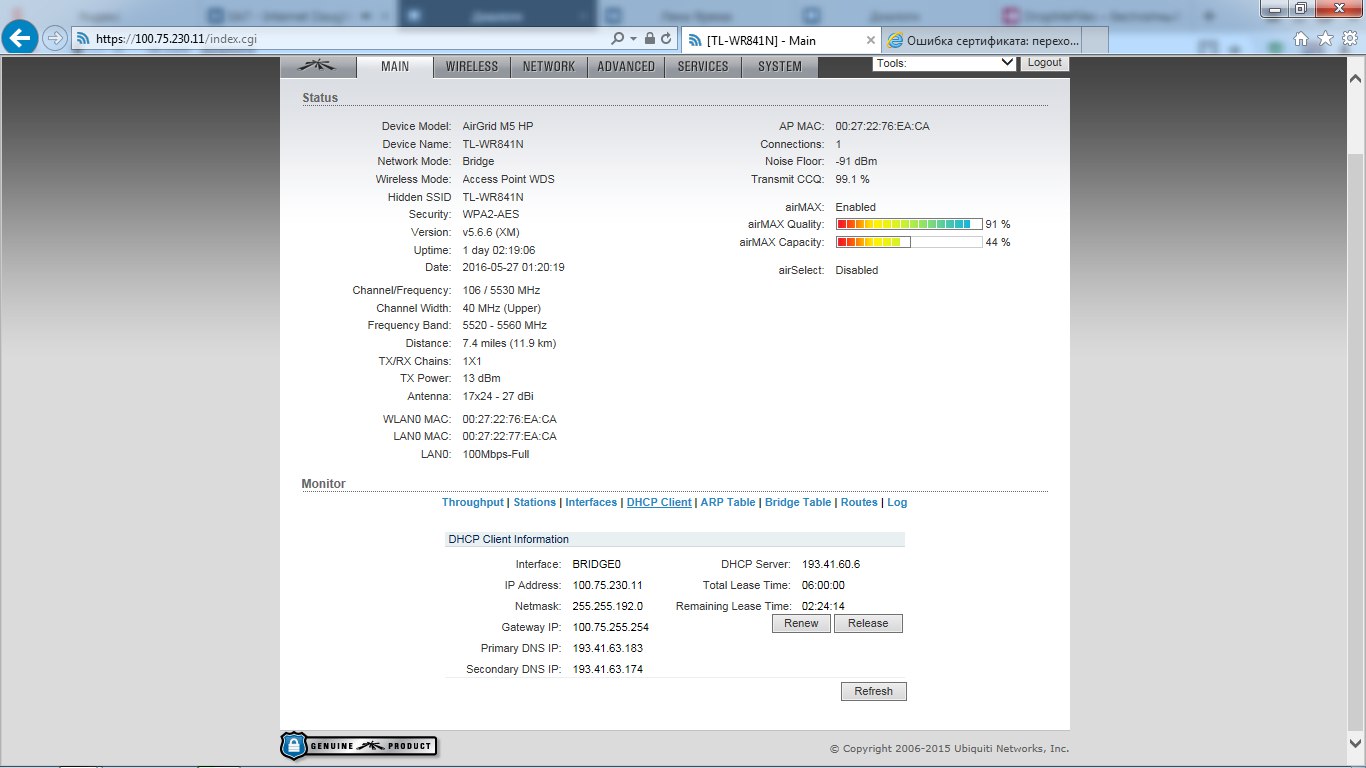1366x768 pixels.
Task: Open the WIRELESS tab
Action: pos(472,66)
